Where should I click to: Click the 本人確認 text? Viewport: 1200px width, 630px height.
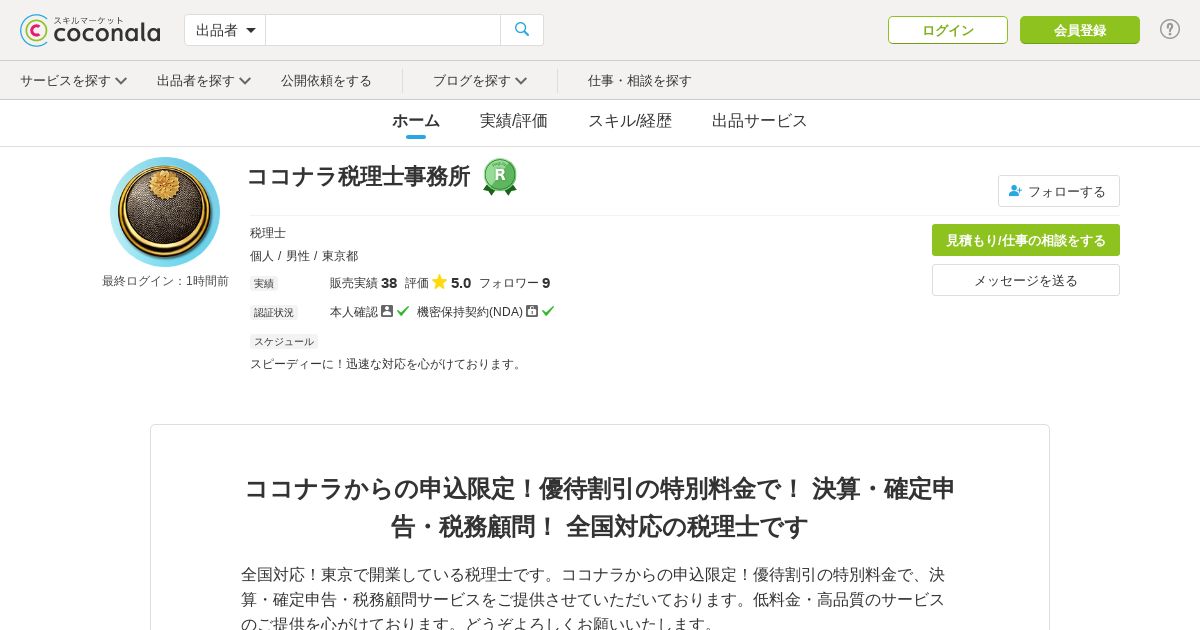coord(354,312)
